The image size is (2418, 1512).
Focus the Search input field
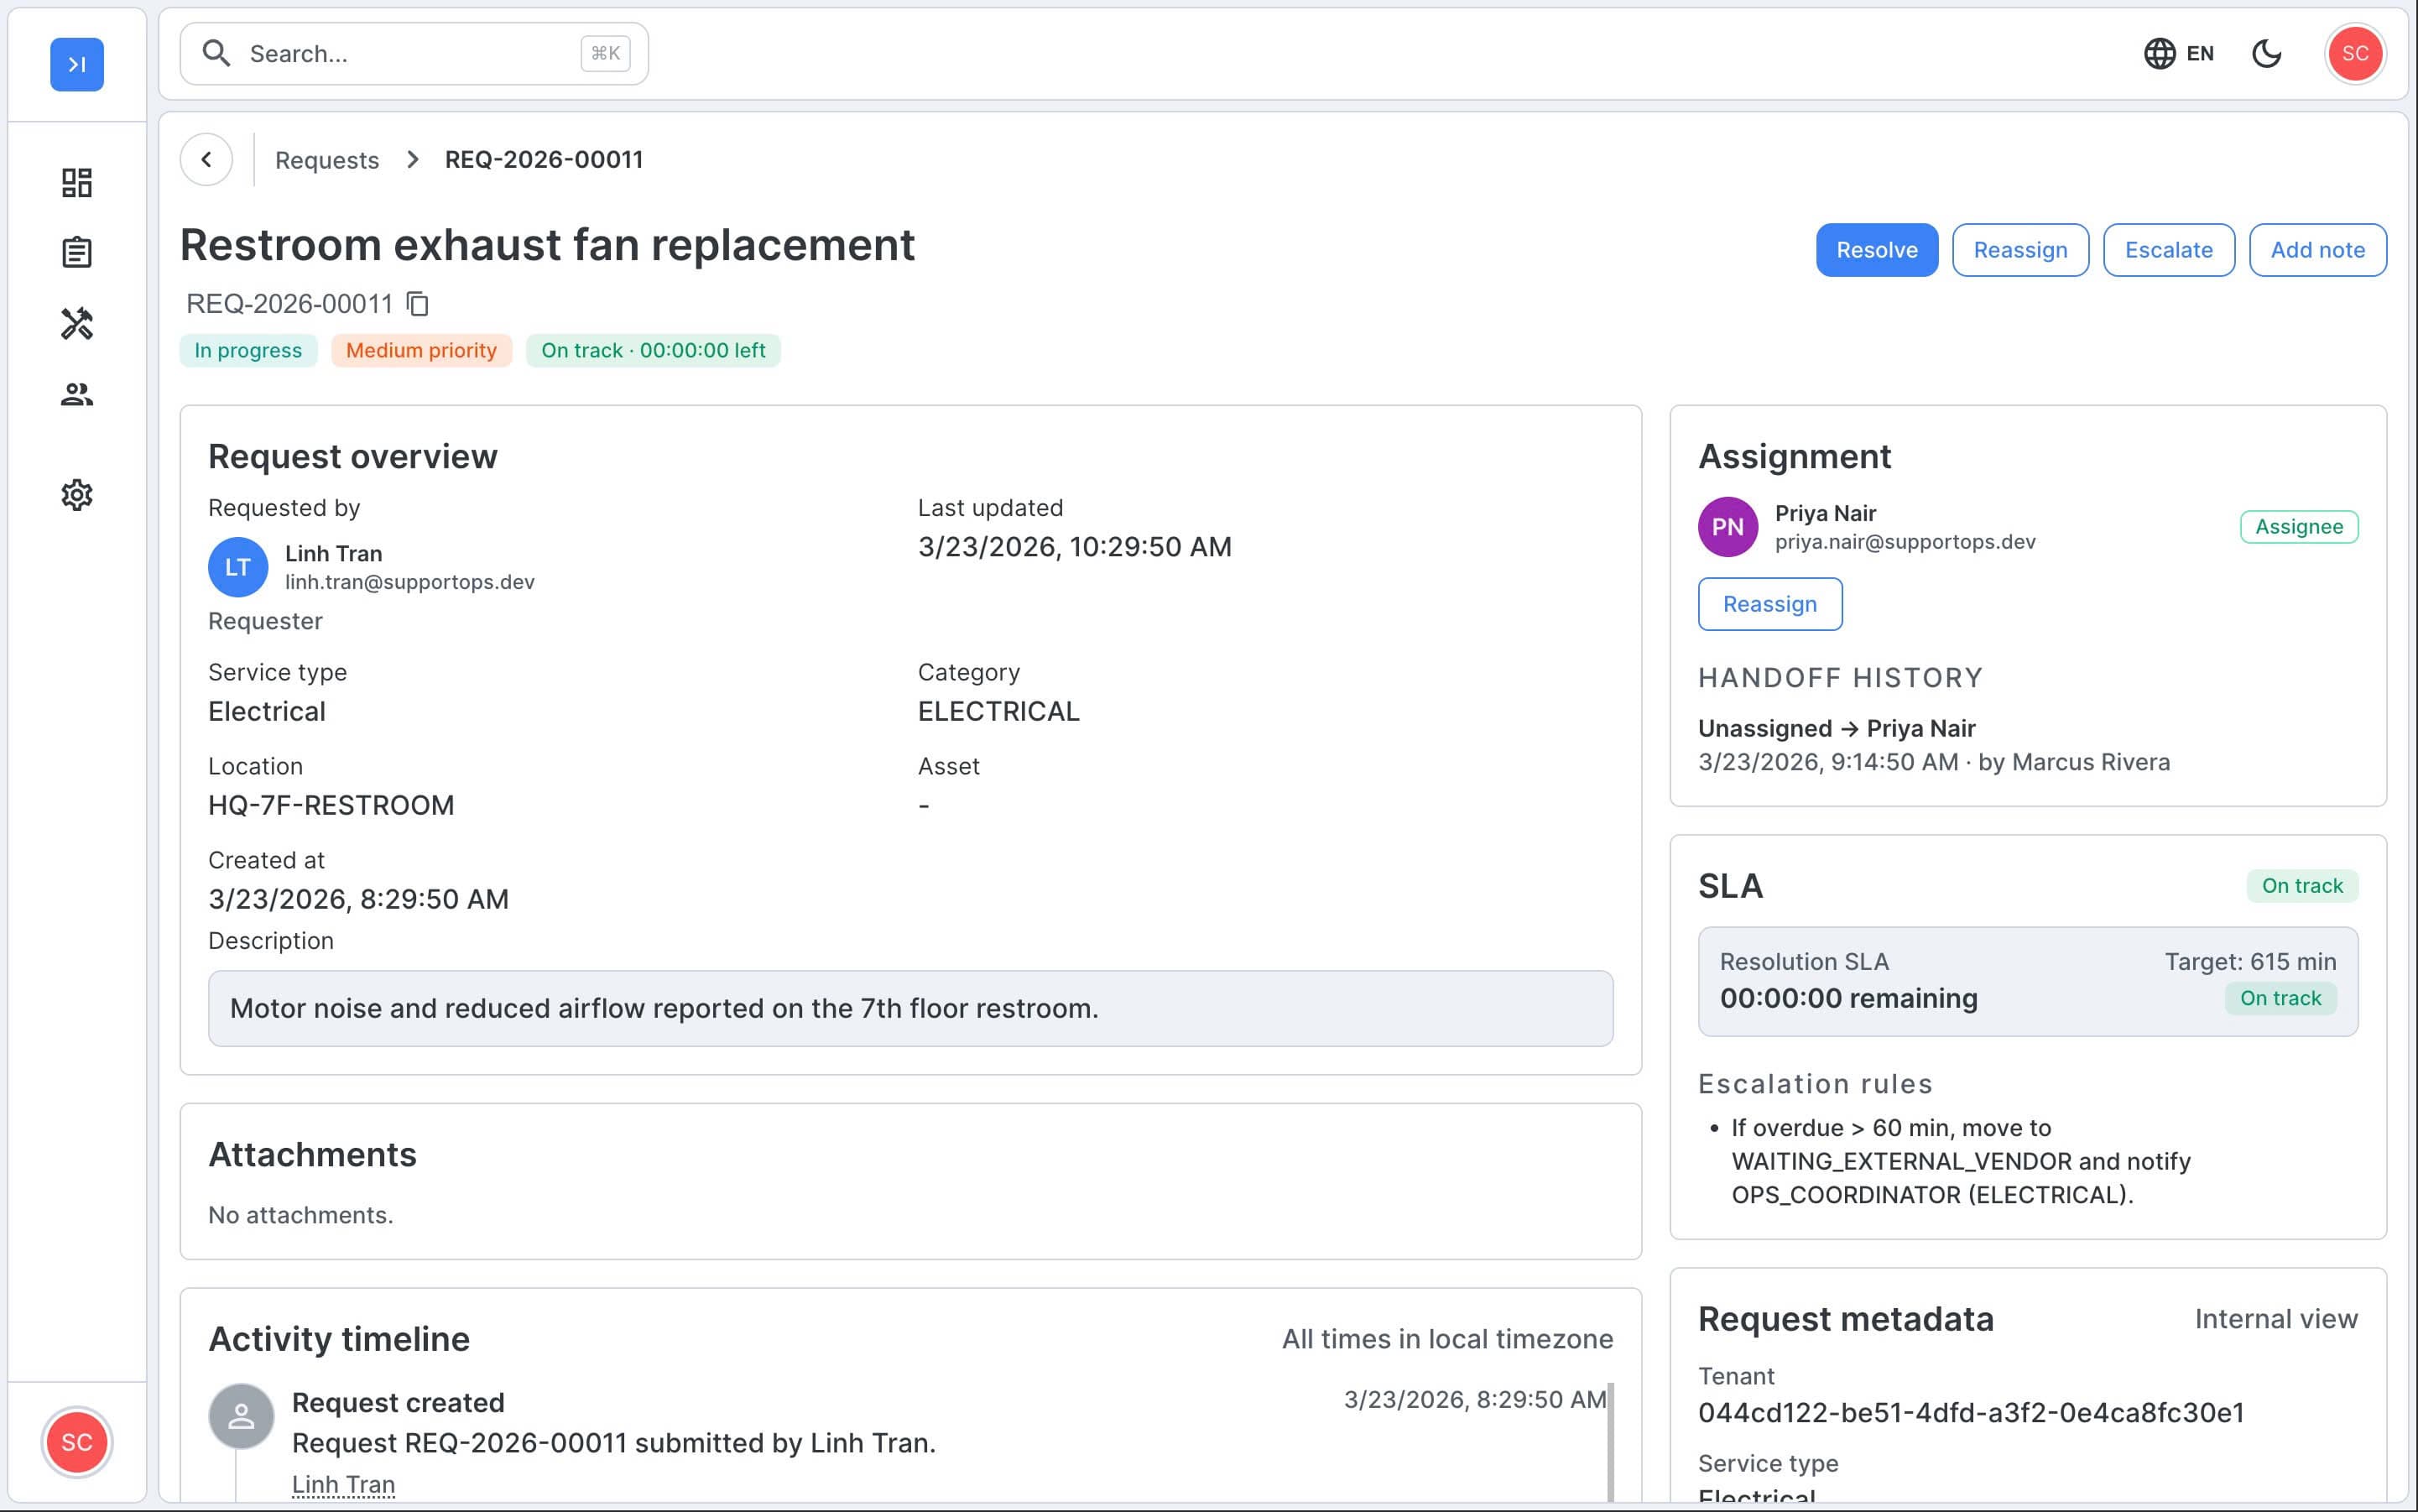click(414, 54)
